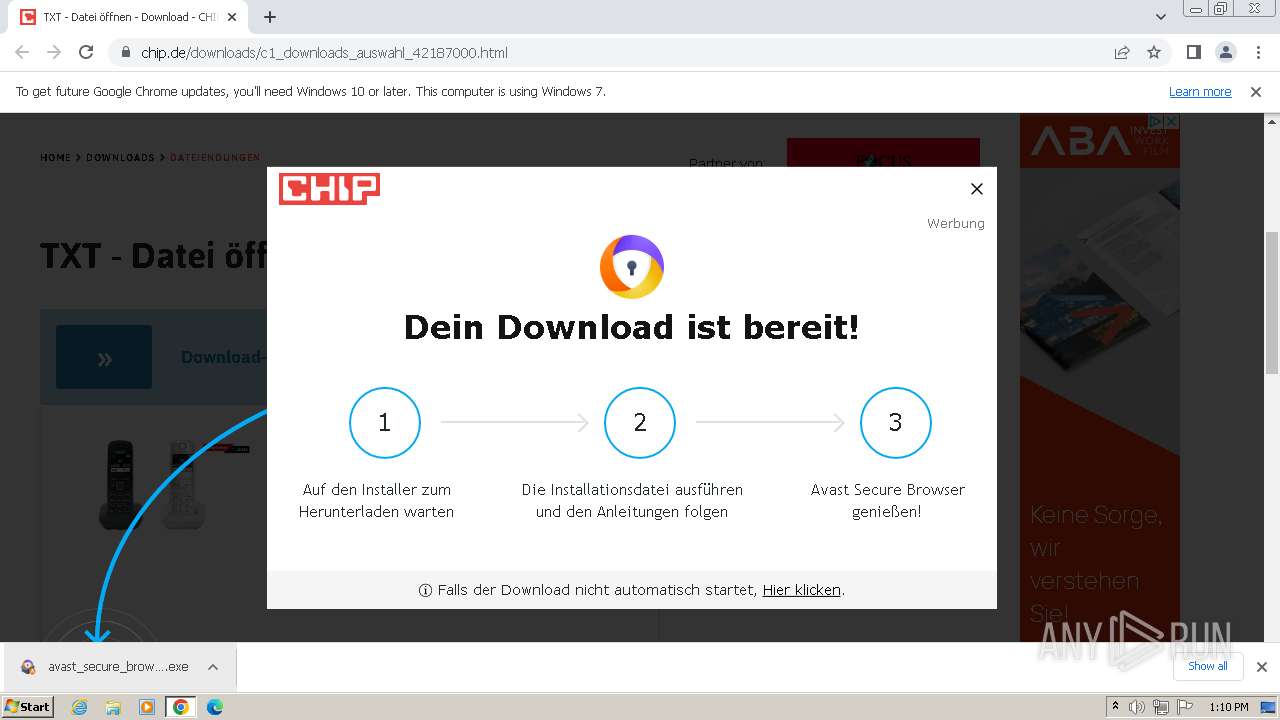Close the downloads bar
Image resolution: width=1280 pixels, height=720 pixels.
click(x=1262, y=667)
